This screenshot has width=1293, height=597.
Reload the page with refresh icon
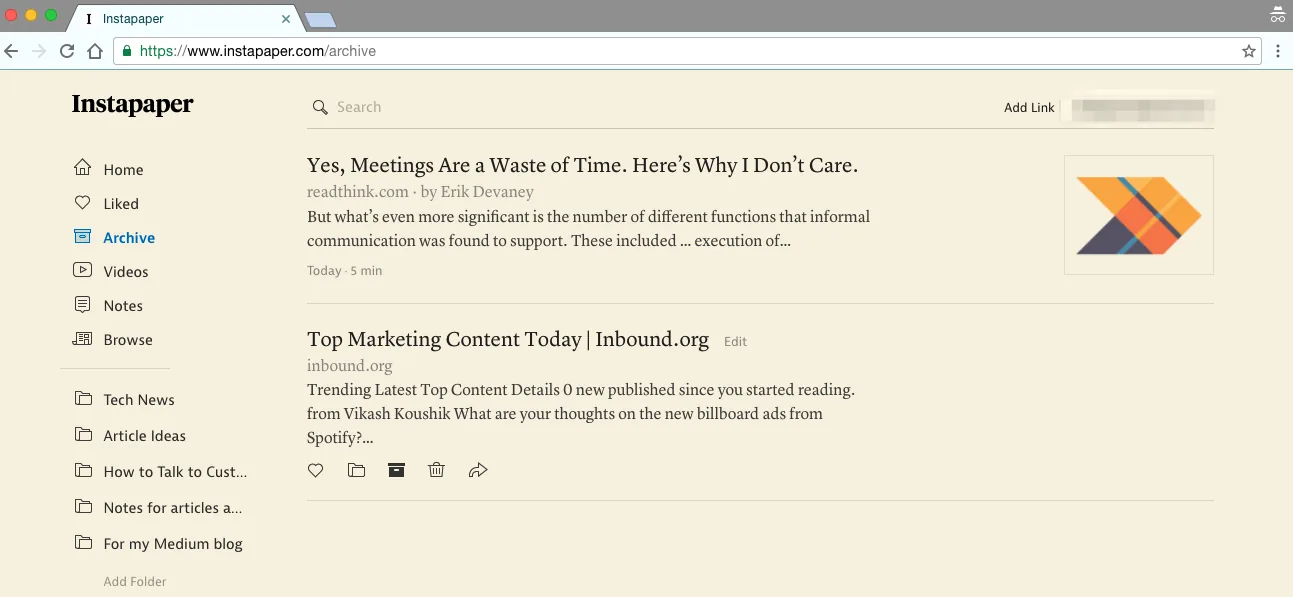click(x=67, y=51)
